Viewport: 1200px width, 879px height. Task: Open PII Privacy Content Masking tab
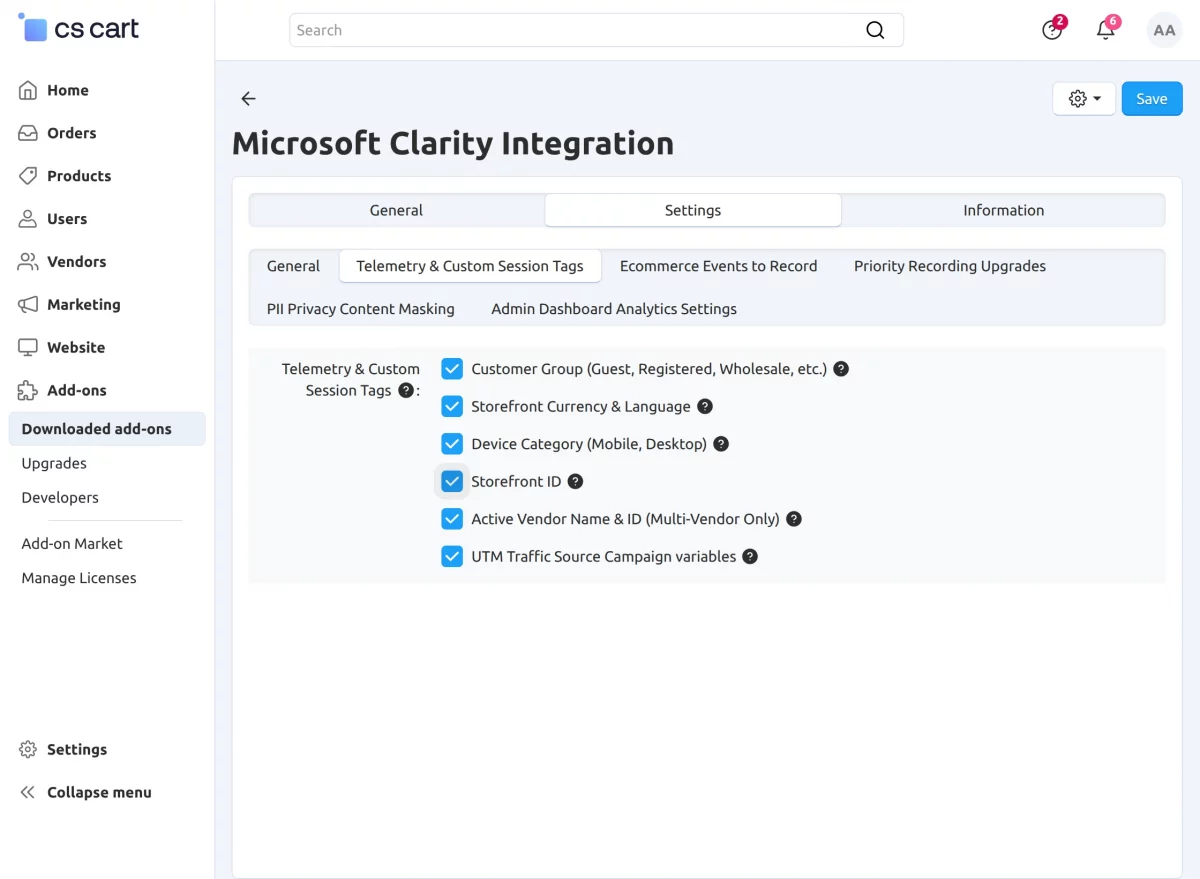[361, 309]
